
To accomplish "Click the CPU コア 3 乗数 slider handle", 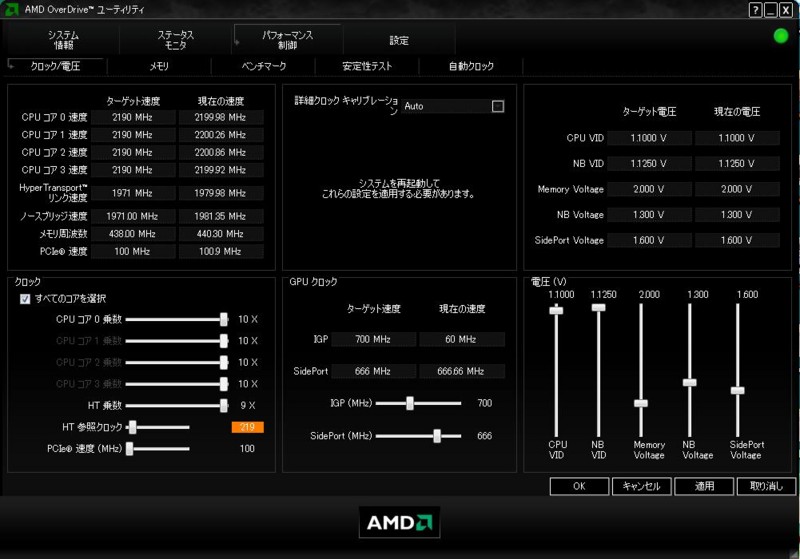I will tap(223, 384).
